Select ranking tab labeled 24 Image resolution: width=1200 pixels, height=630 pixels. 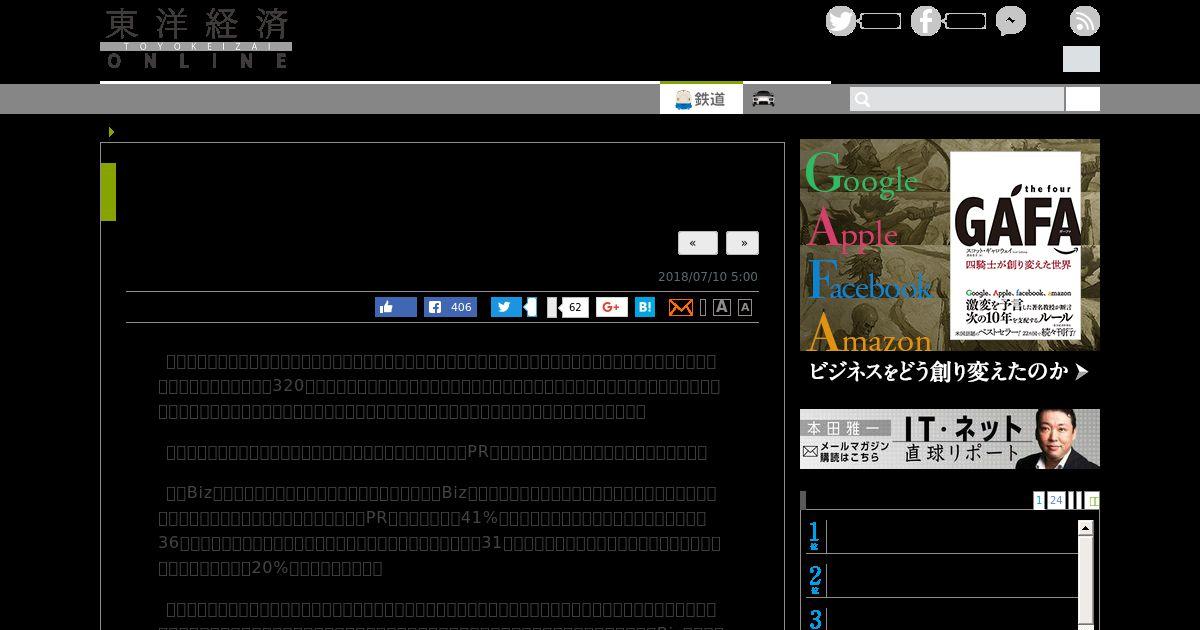[1056, 500]
